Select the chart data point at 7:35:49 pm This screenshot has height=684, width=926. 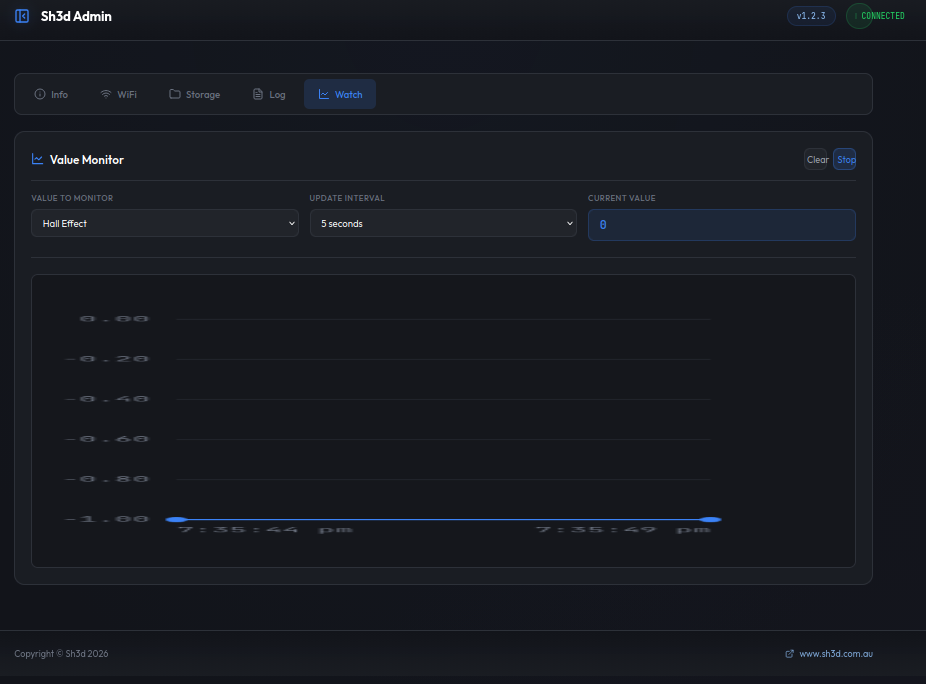pyautogui.click(x=711, y=519)
